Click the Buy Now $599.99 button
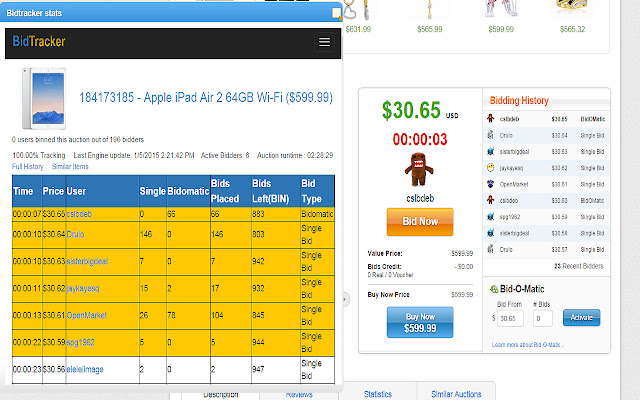The width and height of the screenshot is (640, 400). pos(420,322)
